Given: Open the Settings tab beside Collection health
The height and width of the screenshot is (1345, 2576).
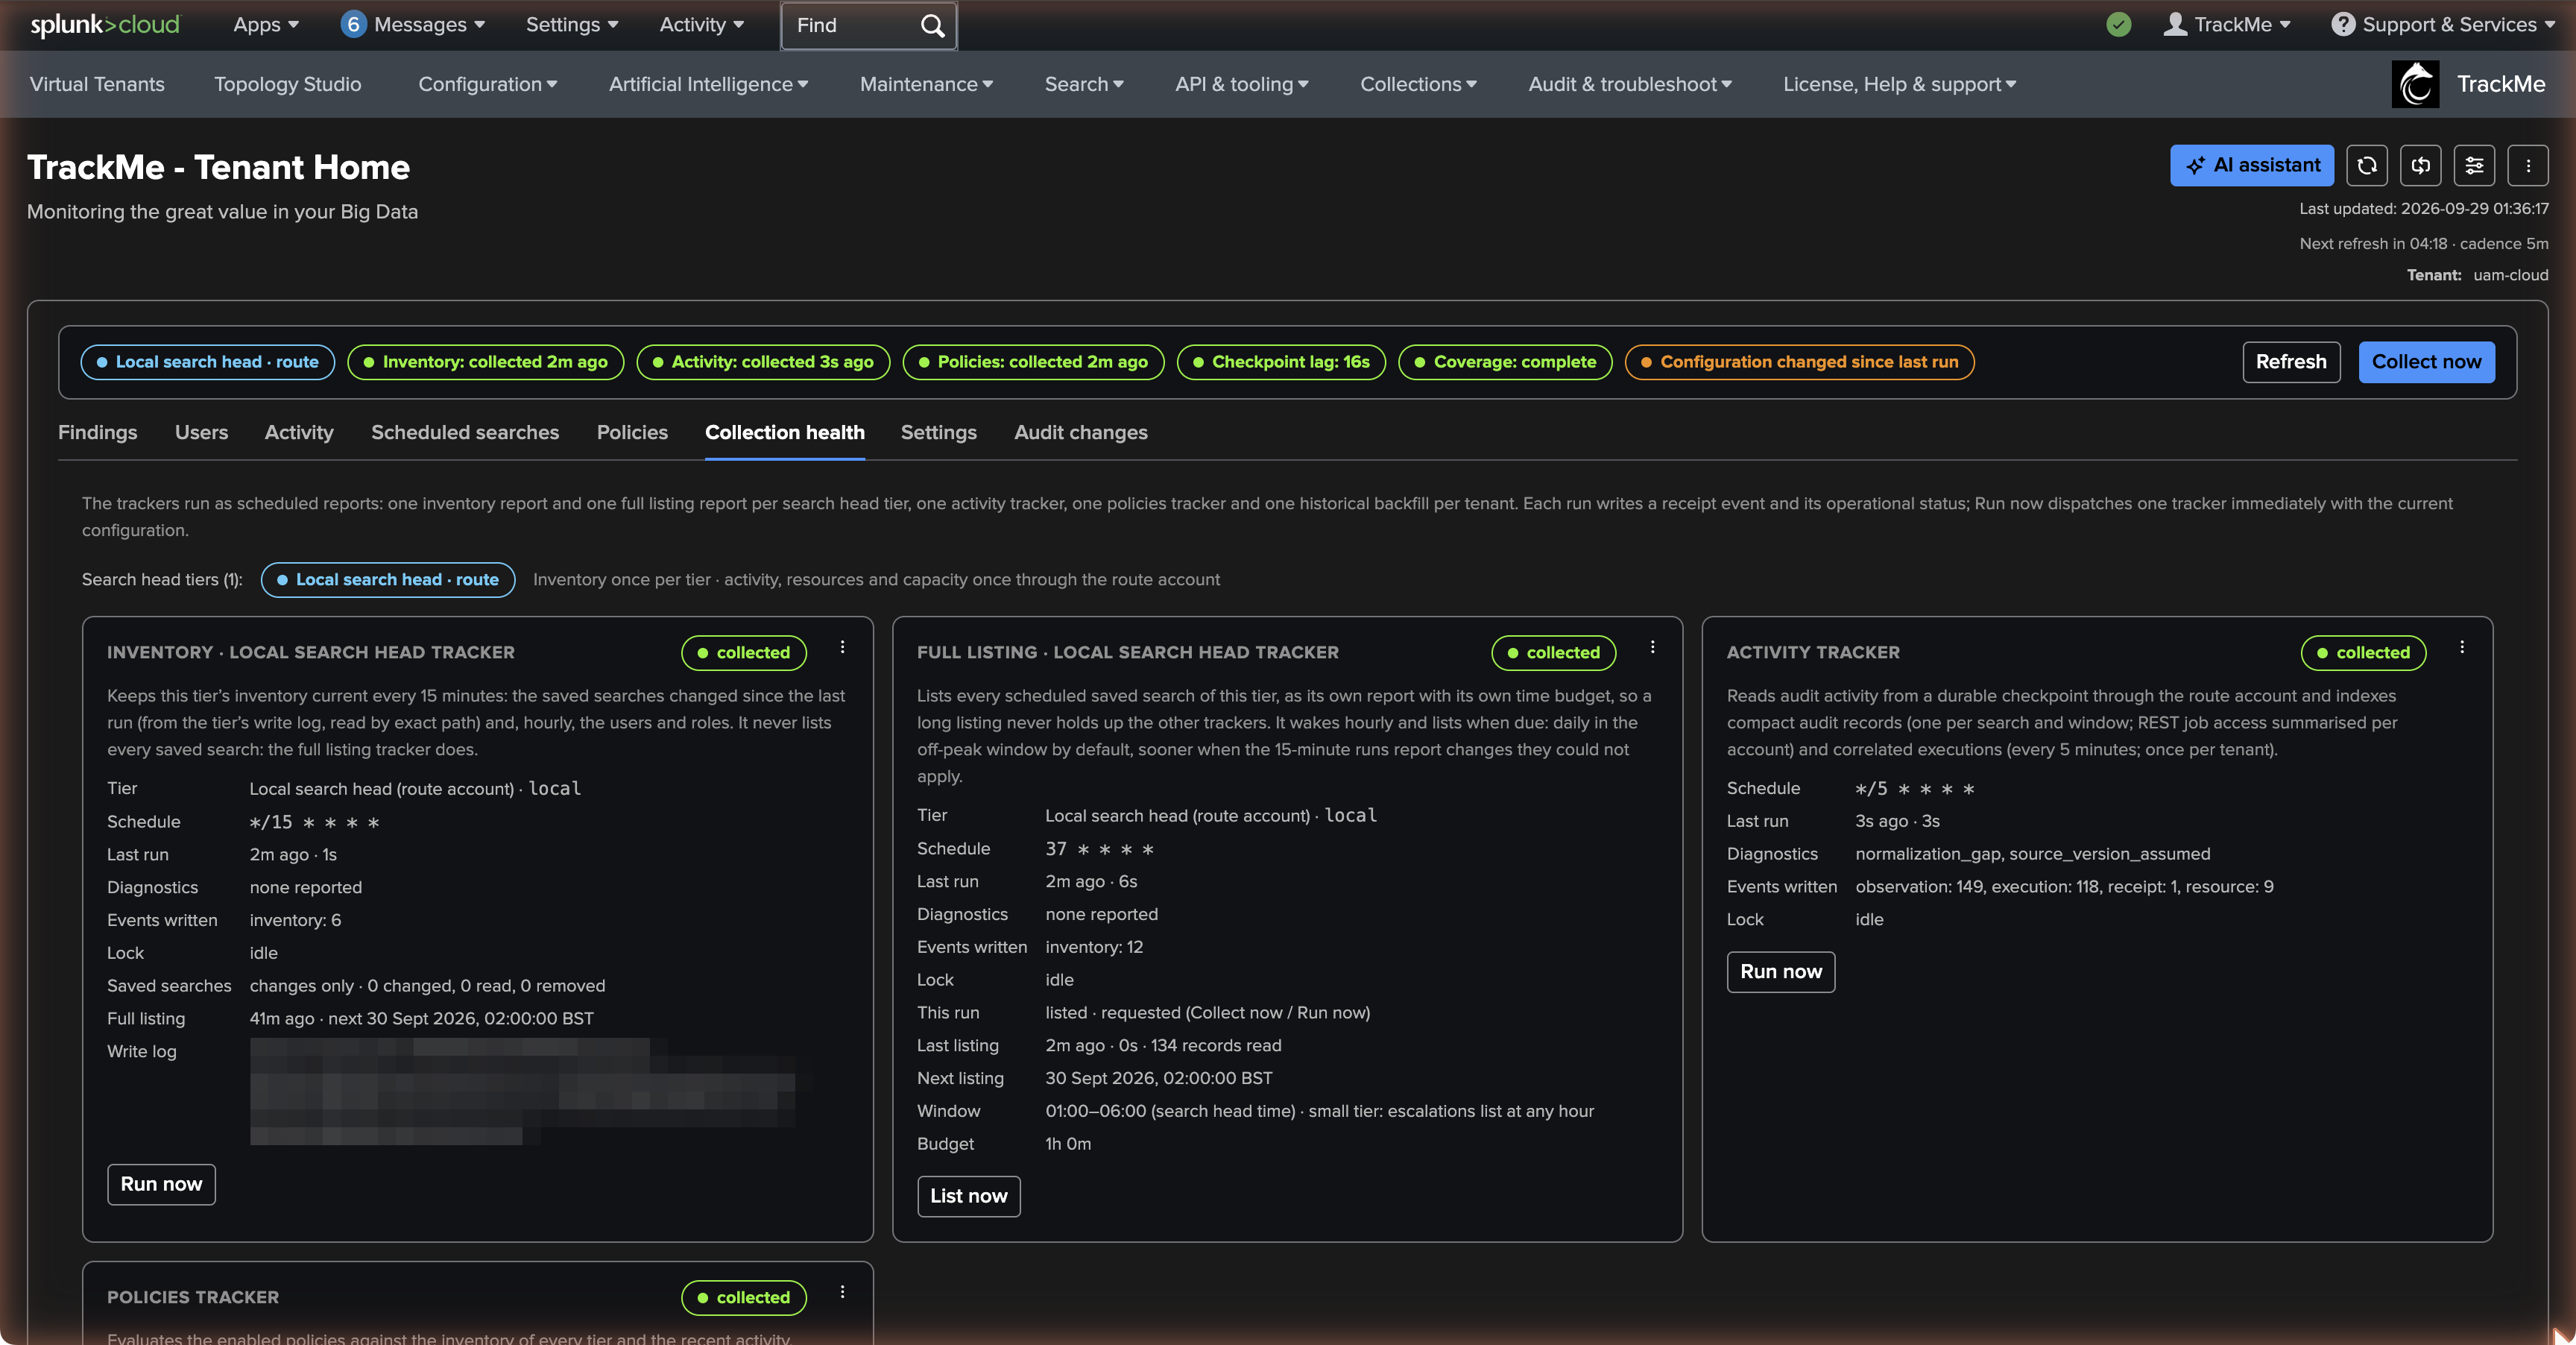Looking at the screenshot, I should click(938, 432).
